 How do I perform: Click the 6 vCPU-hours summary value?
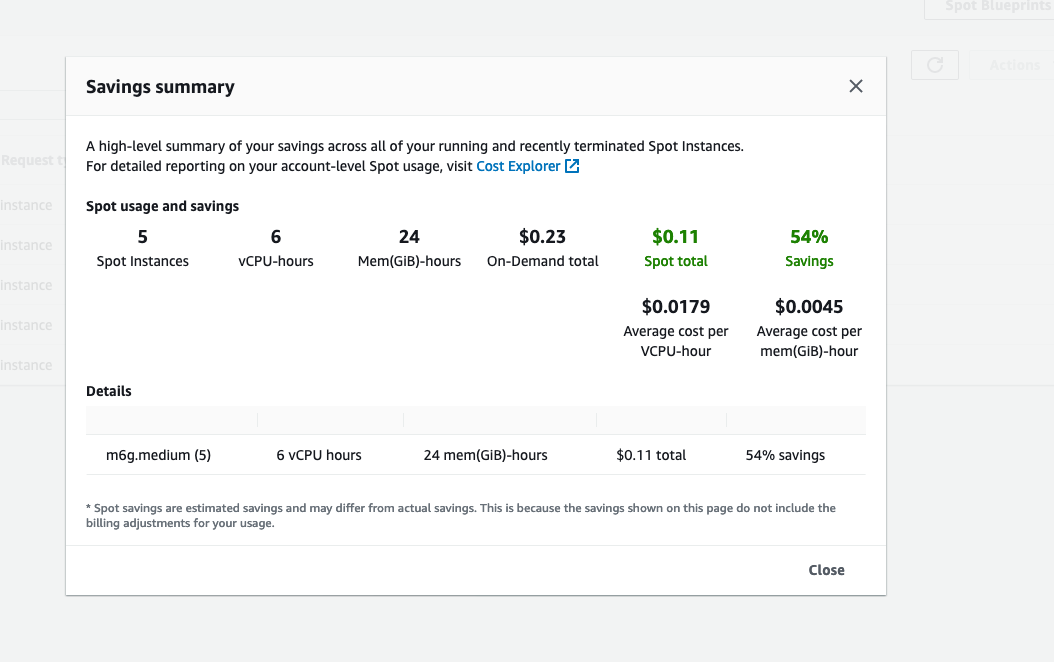276,237
